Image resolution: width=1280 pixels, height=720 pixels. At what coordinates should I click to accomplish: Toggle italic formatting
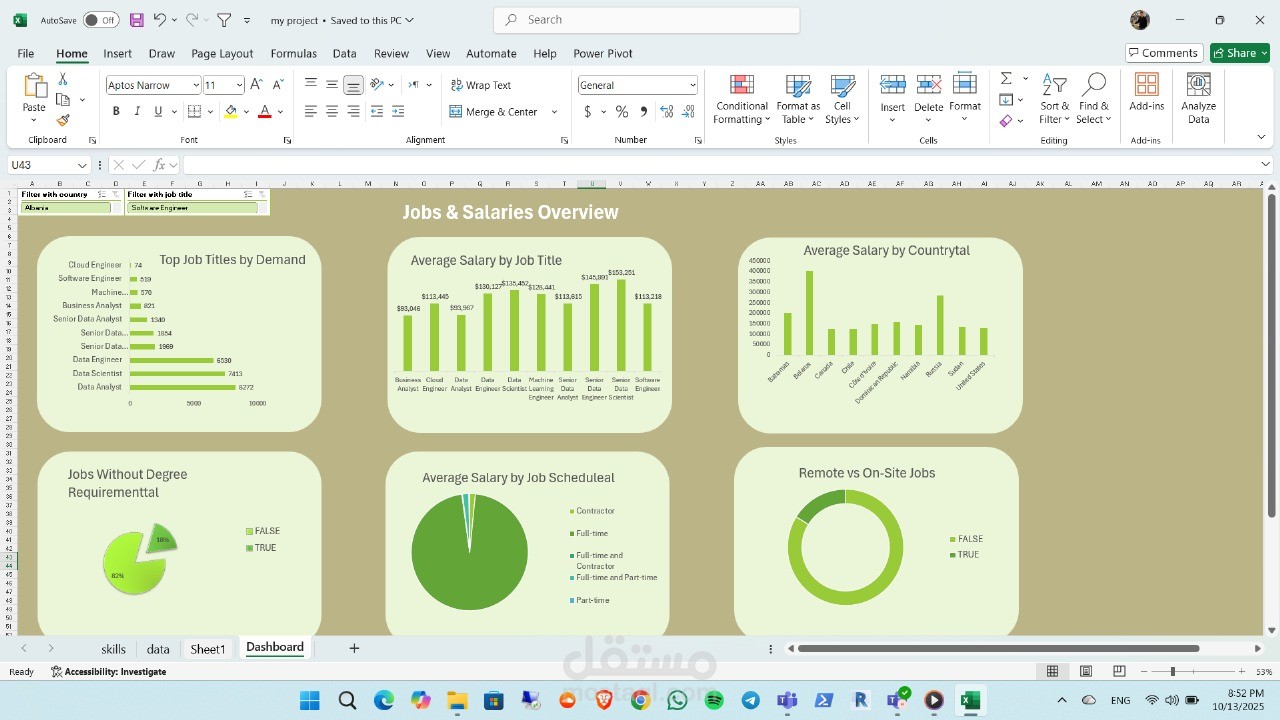pyautogui.click(x=137, y=111)
